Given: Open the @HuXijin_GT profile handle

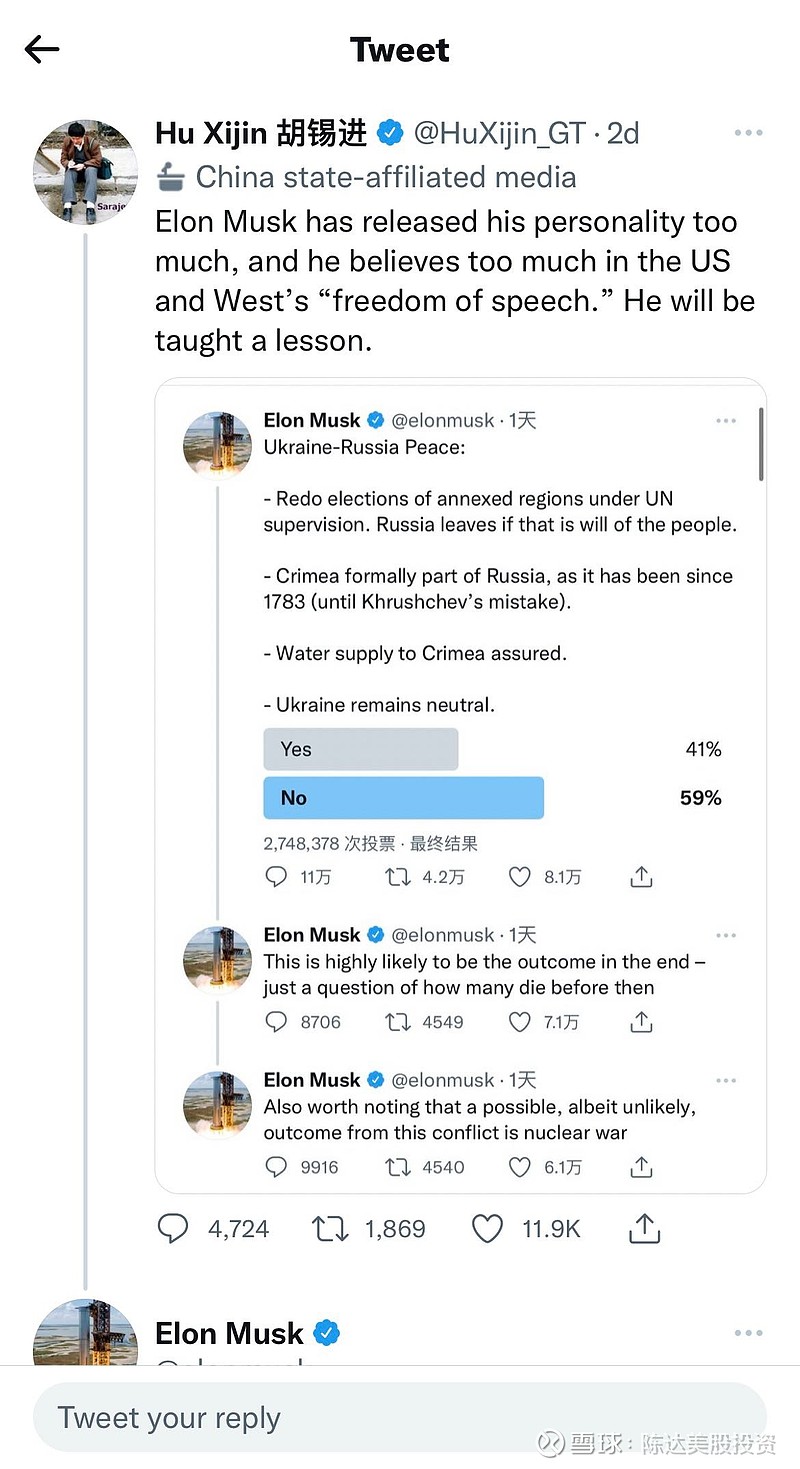Looking at the screenshot, I should tap(499, 133).
